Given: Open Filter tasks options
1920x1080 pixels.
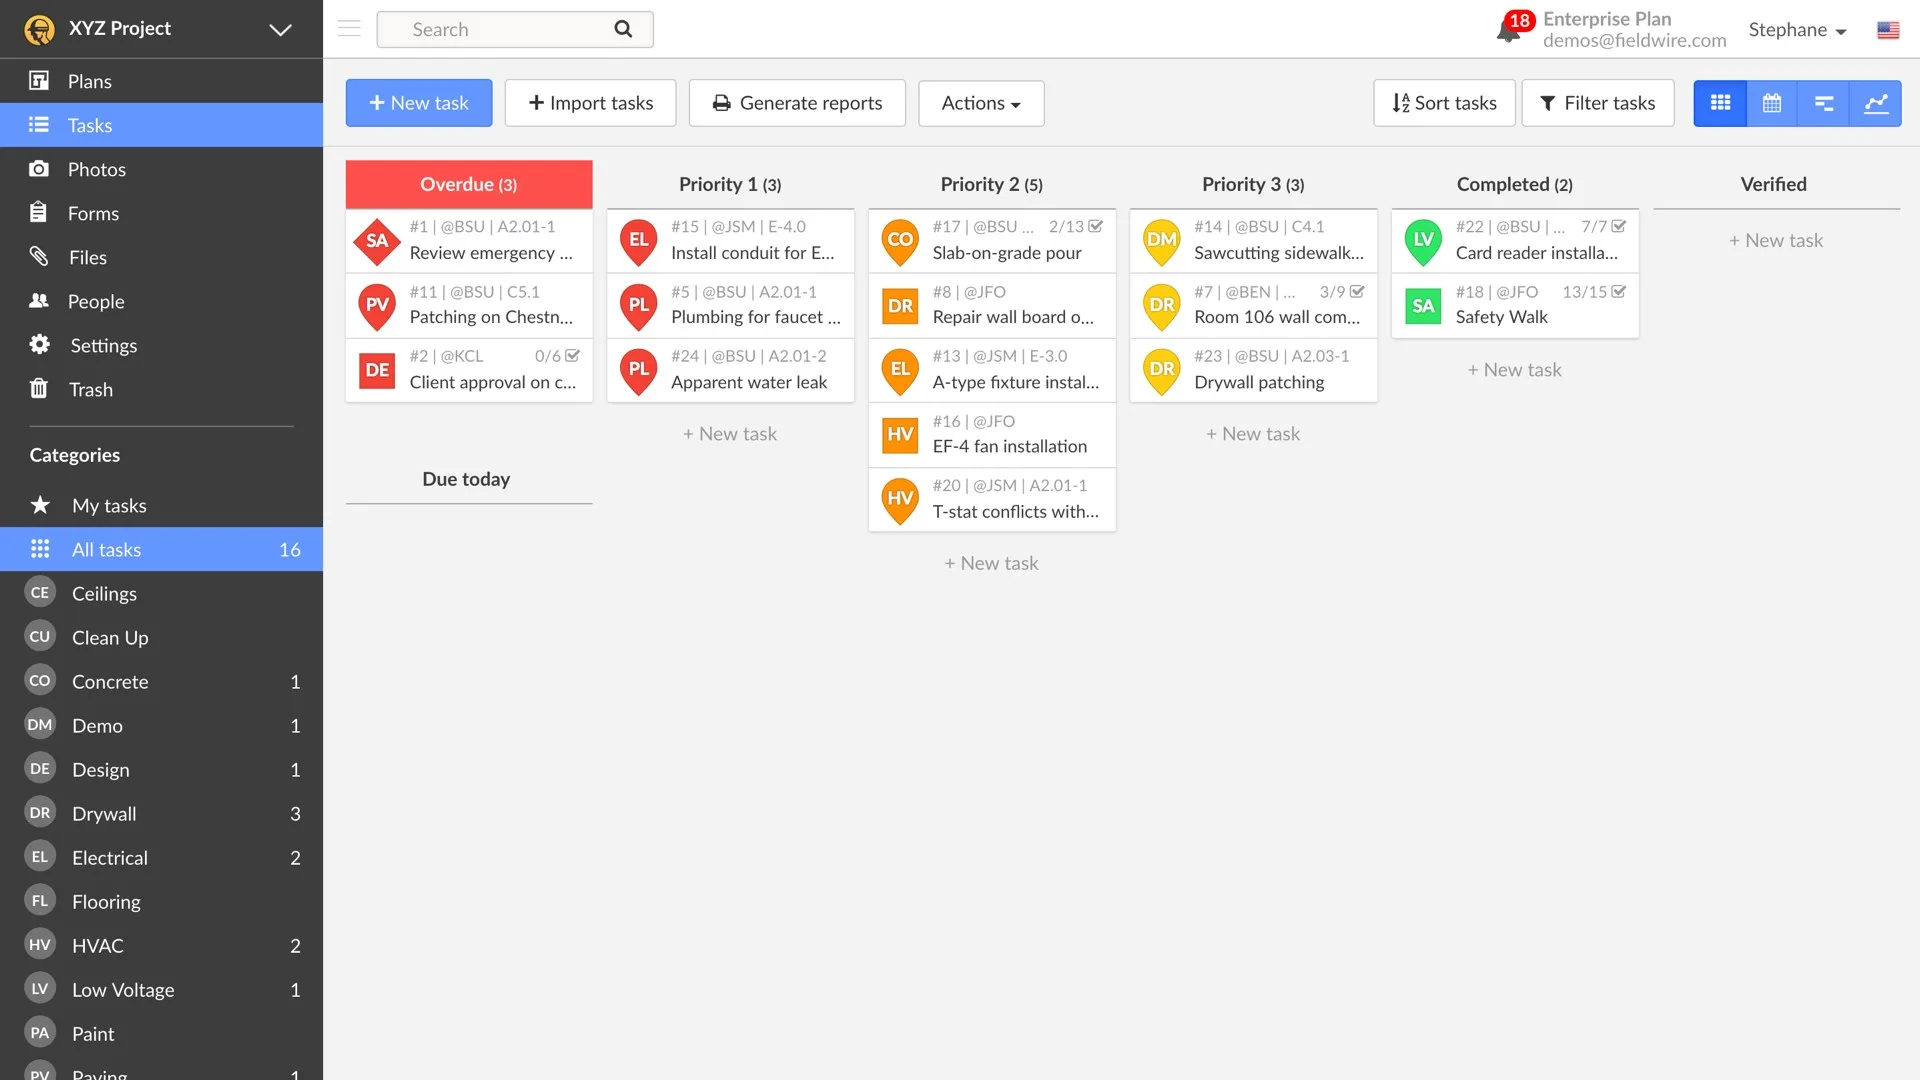Looking at the screenshot, I should pos(1597,103).
